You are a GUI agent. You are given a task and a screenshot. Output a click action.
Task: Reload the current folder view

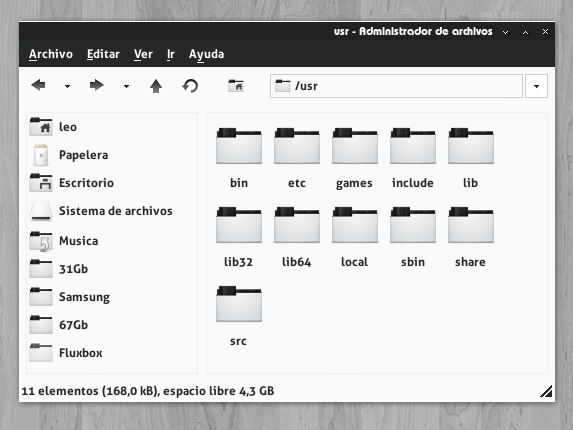point(190,86)
